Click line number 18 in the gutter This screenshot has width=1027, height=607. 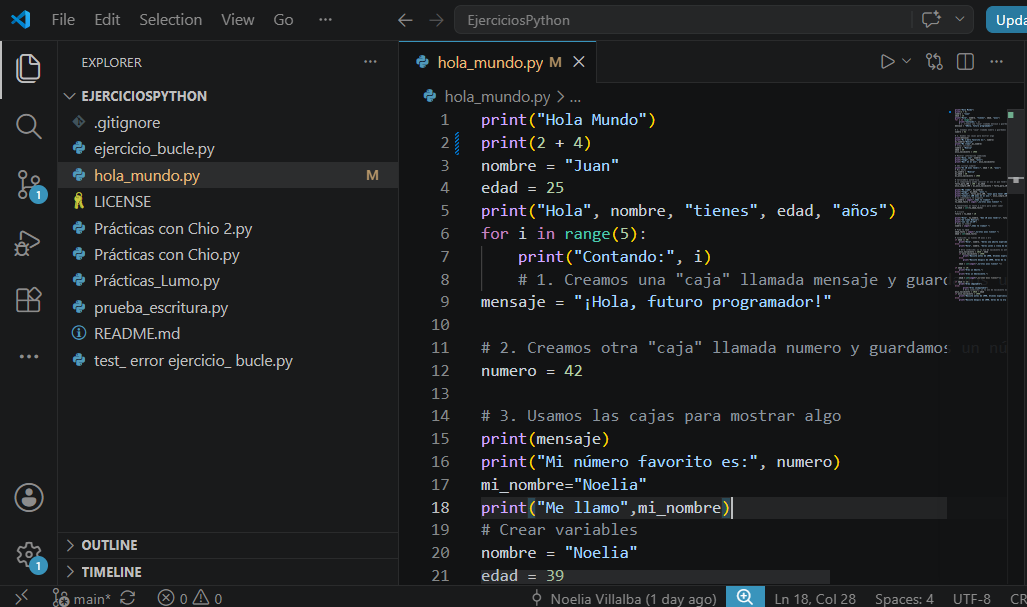[x=440, y=507]
